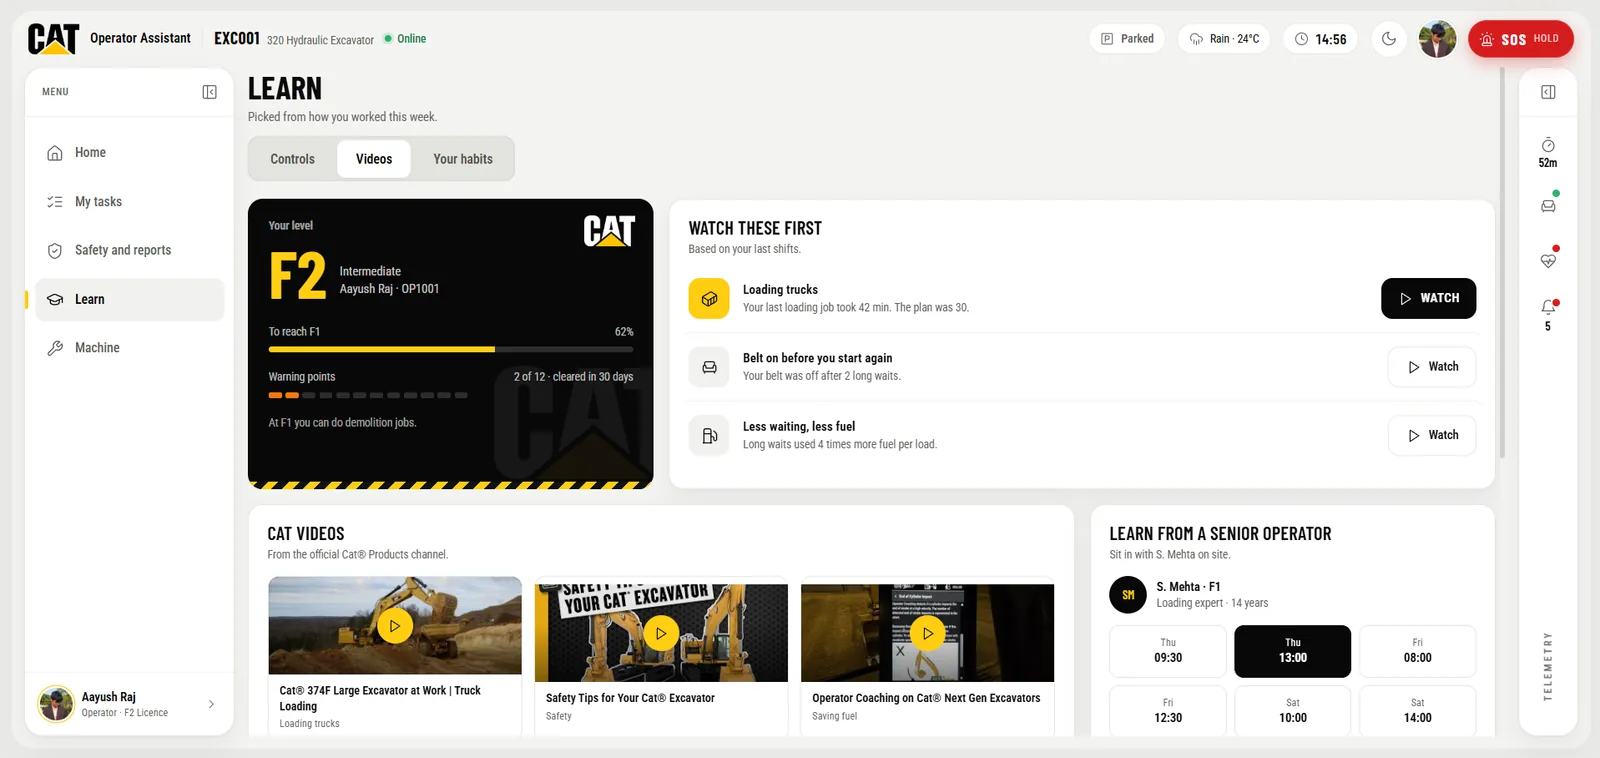Select the Fri 12:30 time slot

pyautogui.click(x=1168, y=711)
